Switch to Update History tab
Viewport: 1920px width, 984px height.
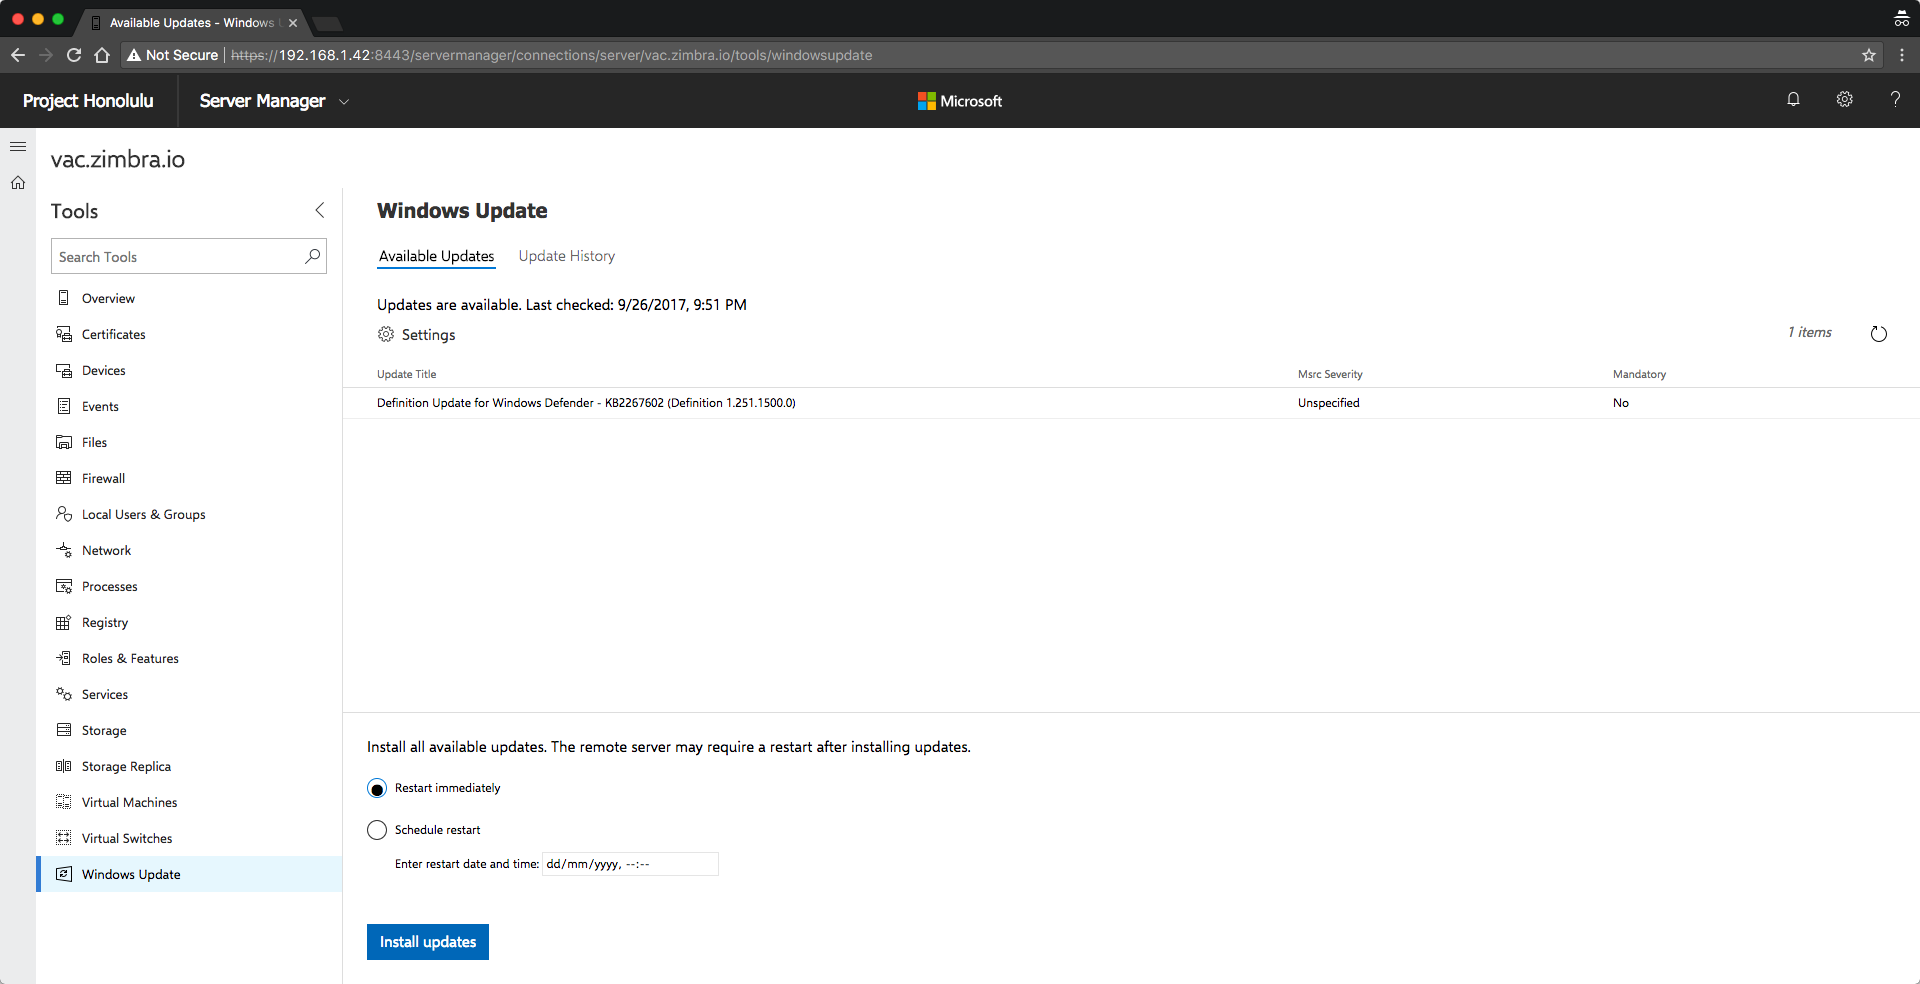[567, 256]
